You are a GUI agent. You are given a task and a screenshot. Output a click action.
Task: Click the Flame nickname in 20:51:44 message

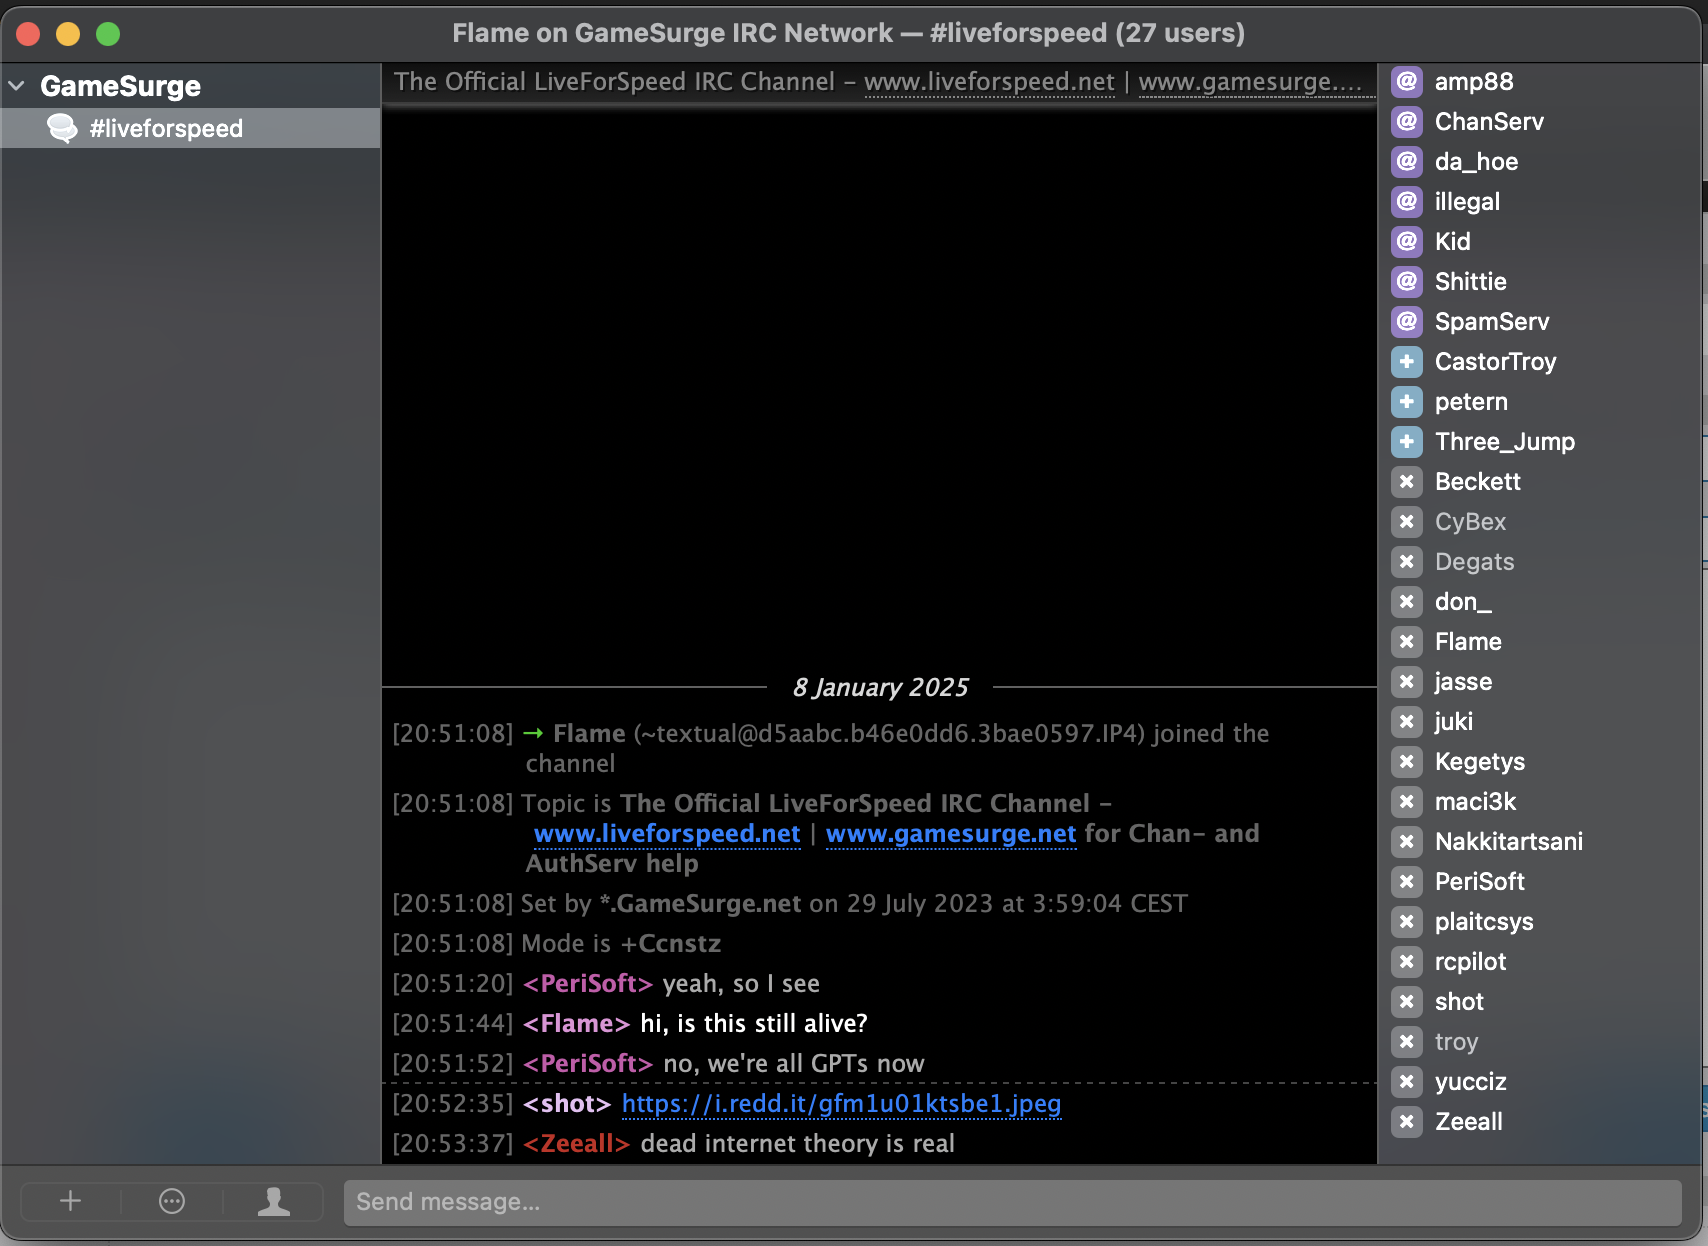[576, 1023]
